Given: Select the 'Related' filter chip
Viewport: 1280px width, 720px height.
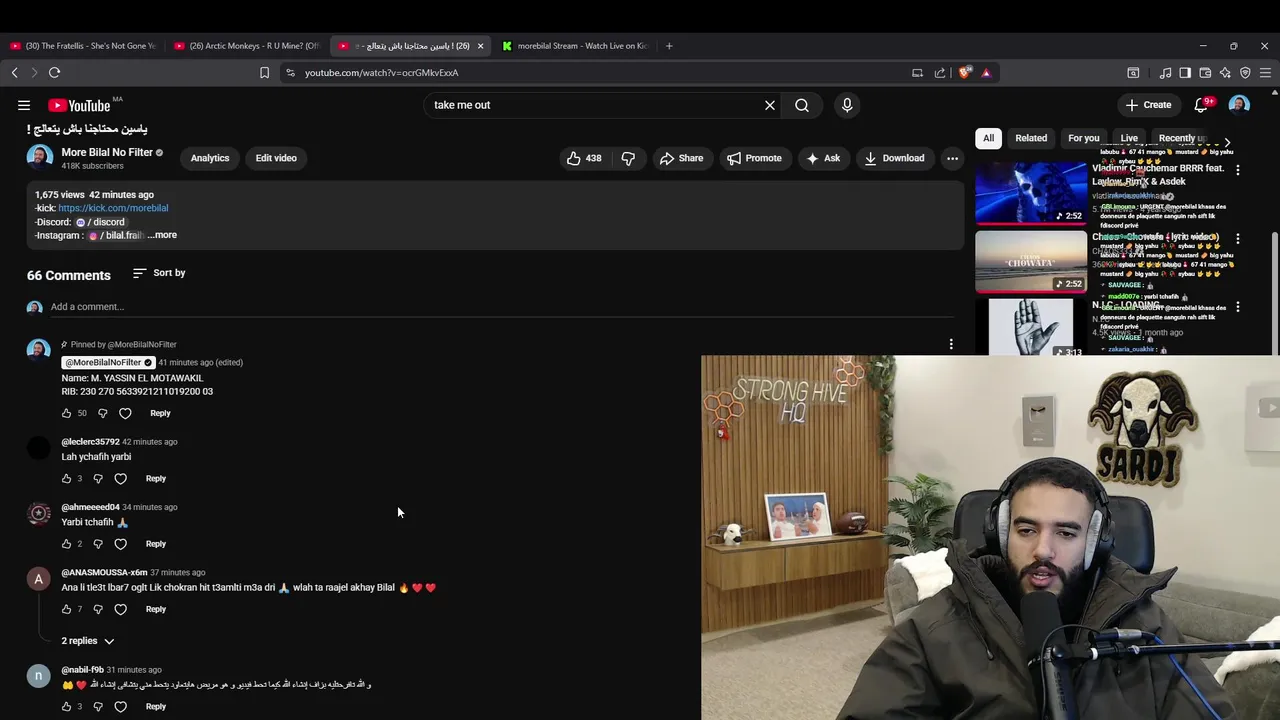Looking at the screenshot, I should 1031,138.
